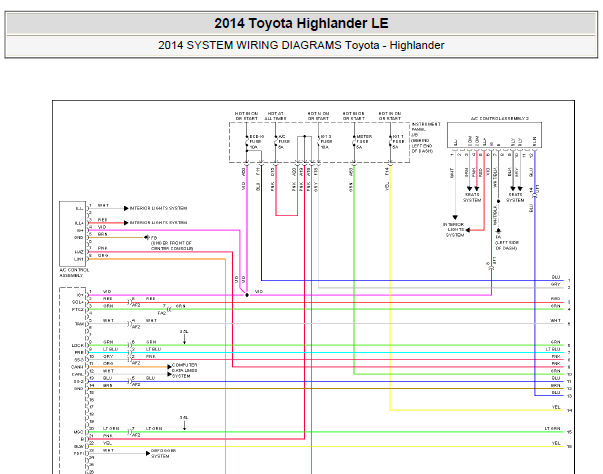Click the VIO wire splice junction dot
The height and width of the screenshot is (474, 603).
[247, 295]
